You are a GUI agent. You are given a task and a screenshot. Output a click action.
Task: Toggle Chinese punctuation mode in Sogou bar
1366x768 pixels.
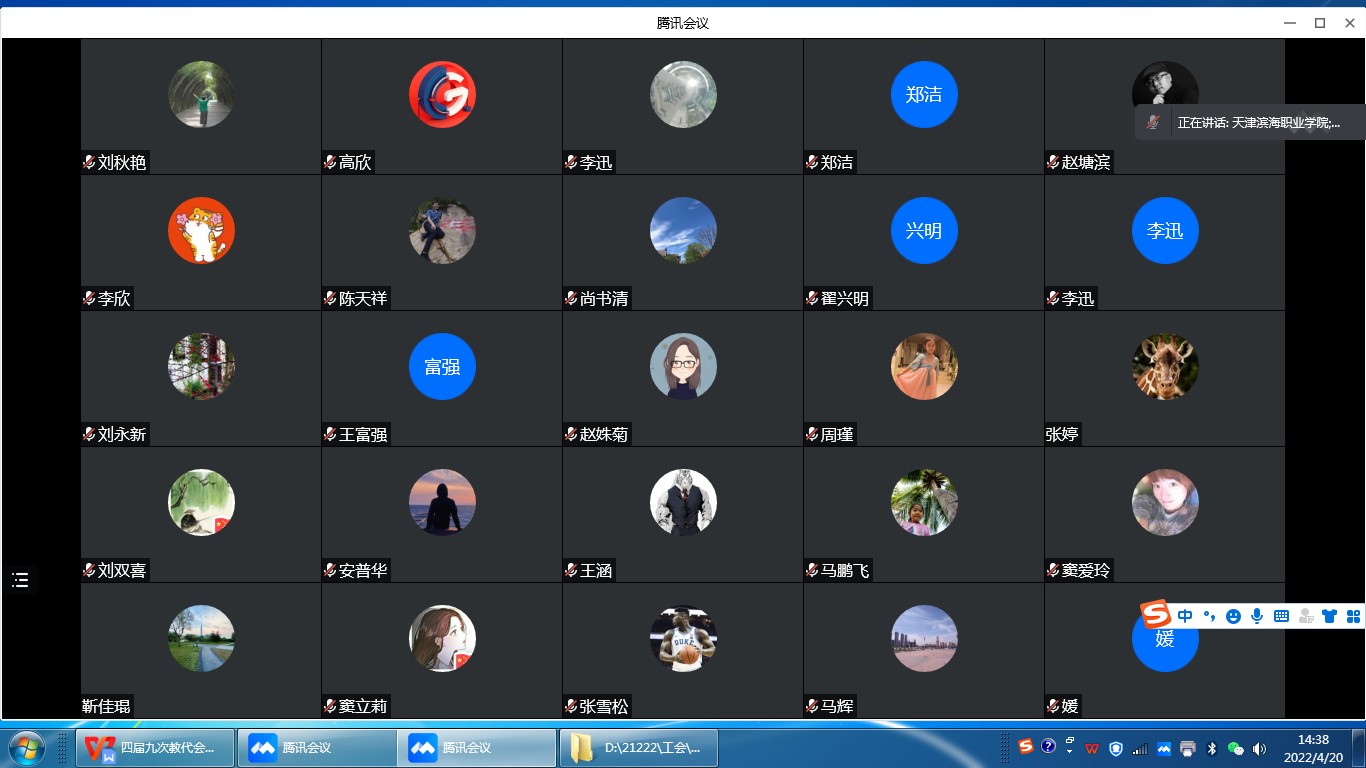pos(1209,617)
